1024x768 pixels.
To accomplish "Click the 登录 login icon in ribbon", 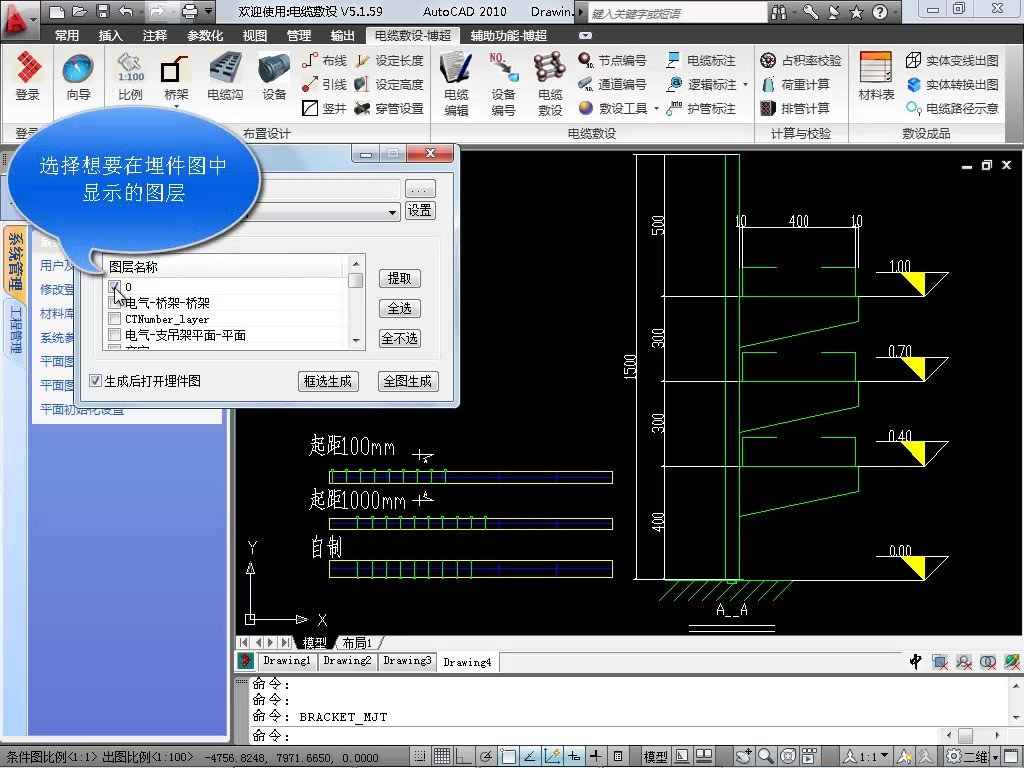I will [28, 77].
